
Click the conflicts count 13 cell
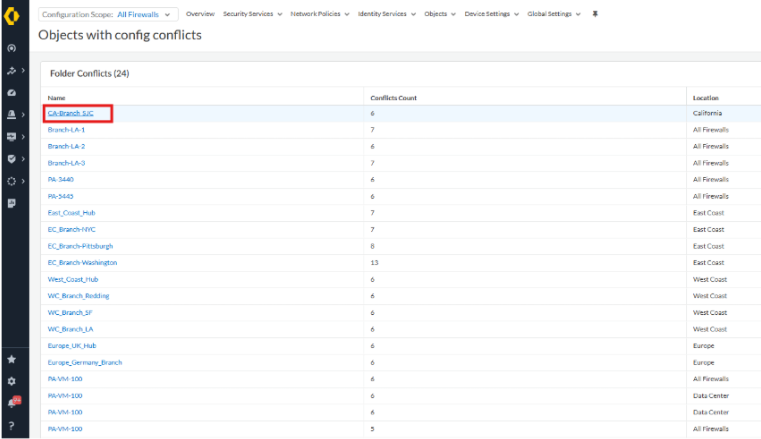tap(374, 263)
